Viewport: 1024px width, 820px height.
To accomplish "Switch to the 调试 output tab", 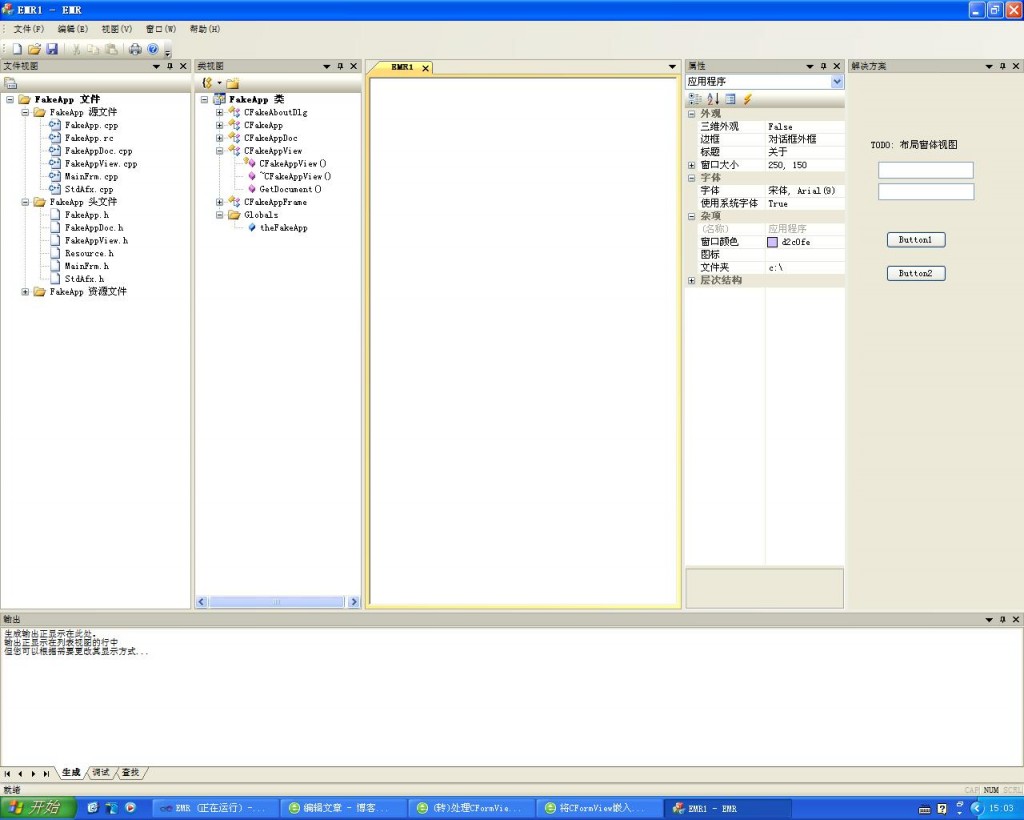I will click(101, 772).
